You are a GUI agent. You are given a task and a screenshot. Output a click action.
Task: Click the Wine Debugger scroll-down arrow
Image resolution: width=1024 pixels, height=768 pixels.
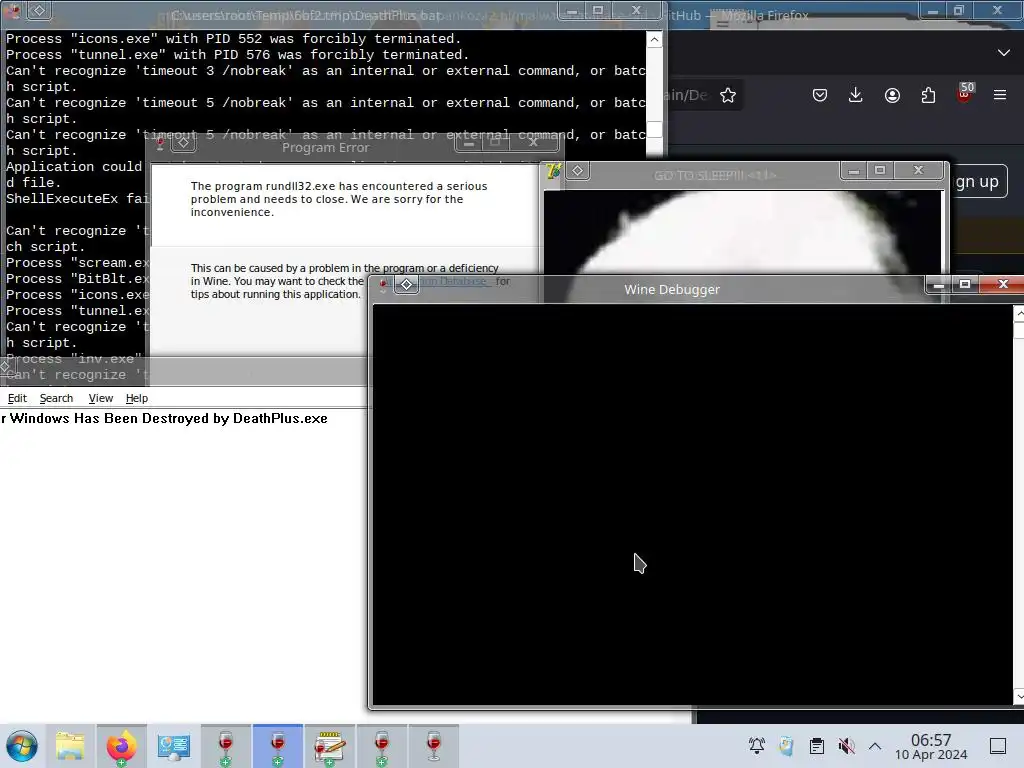coord(1019,696)
